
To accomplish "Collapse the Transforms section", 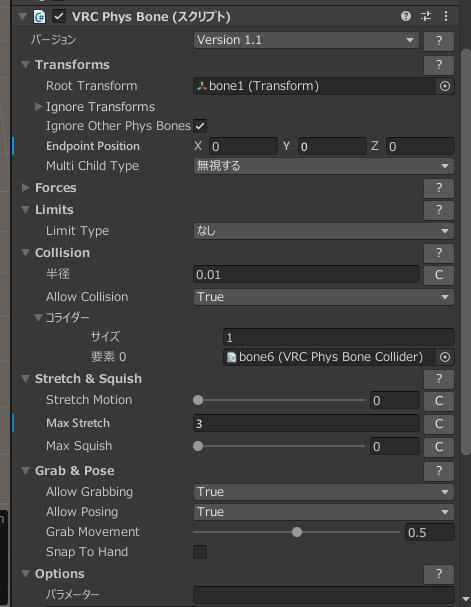I will [x=26, y=65].
